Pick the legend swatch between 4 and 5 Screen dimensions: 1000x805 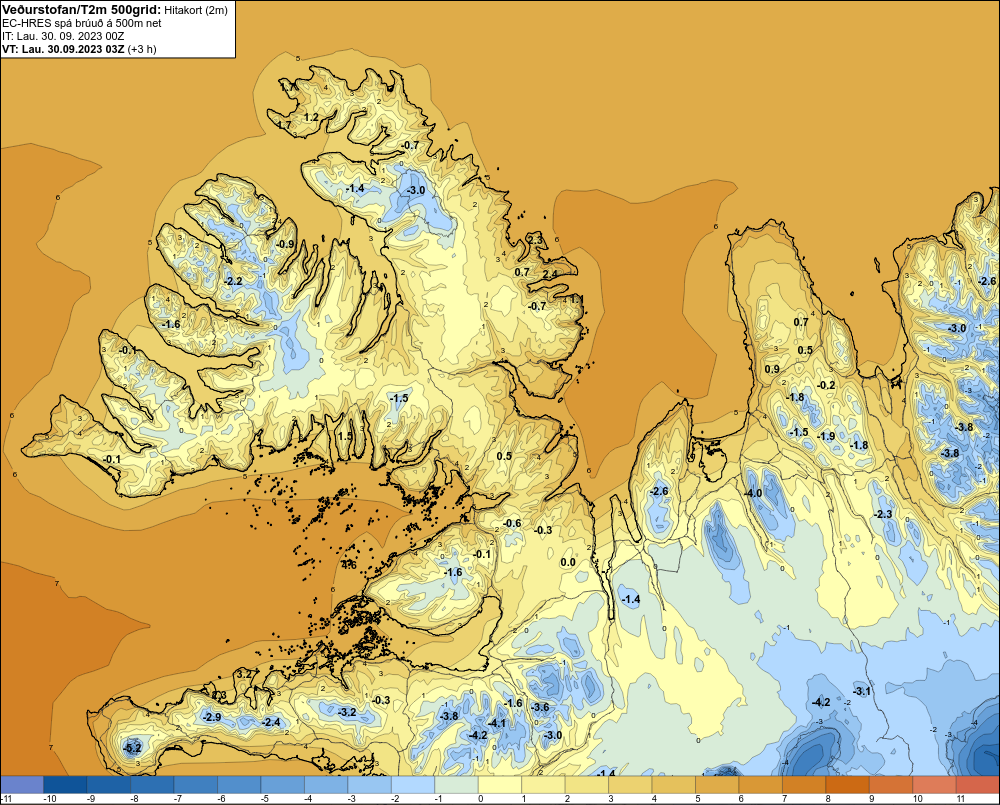point(673,785)
